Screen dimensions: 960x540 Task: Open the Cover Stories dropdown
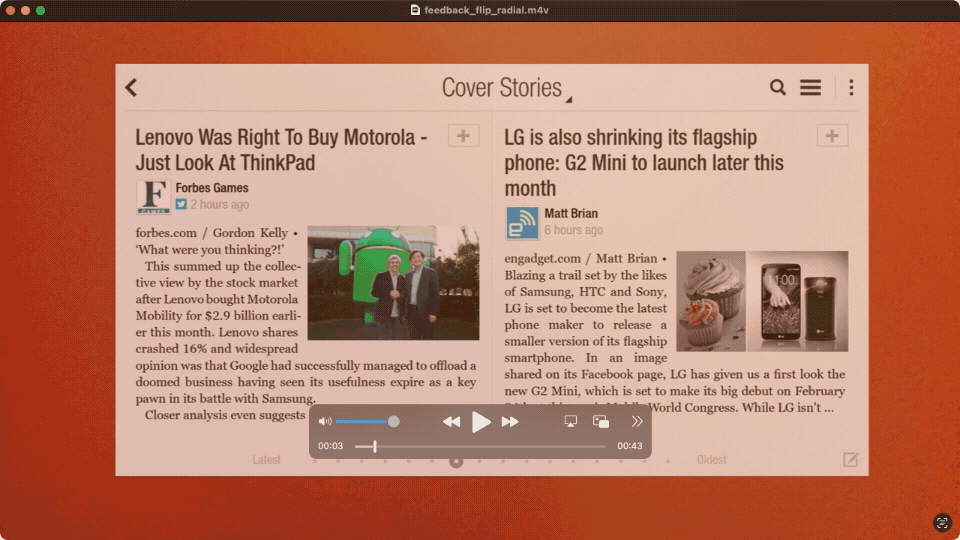pyautogui.click(x=506, y=88)
